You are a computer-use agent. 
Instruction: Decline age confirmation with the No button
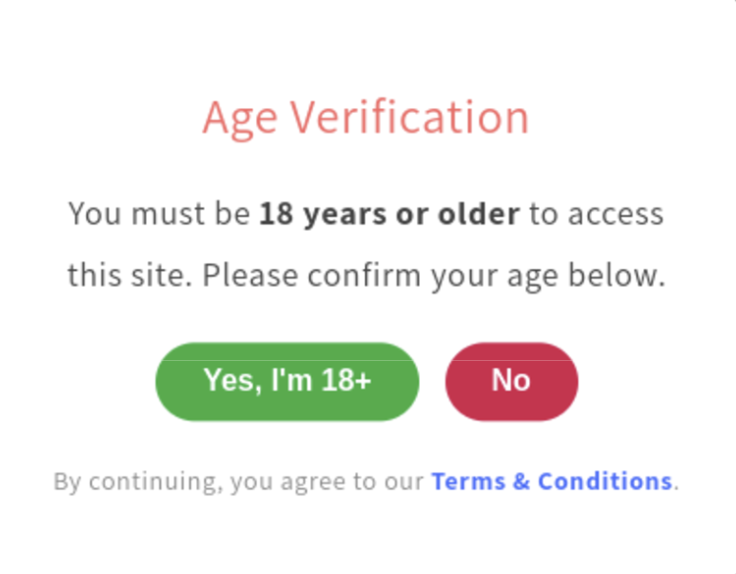pyautogui.click(x=511, y=381)
